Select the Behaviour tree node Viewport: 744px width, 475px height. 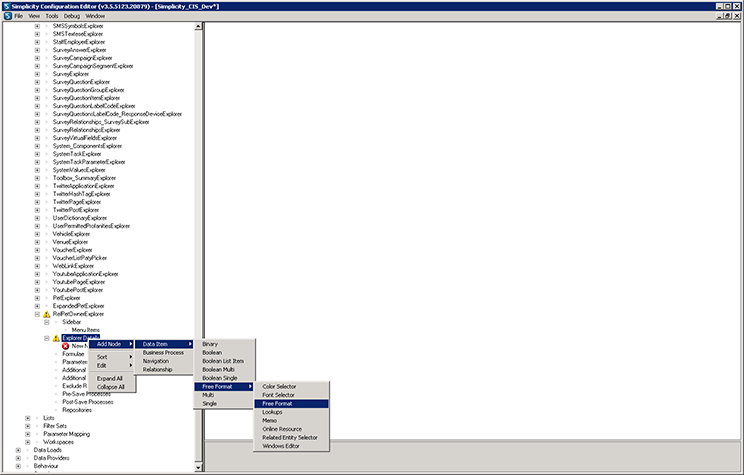46,466
